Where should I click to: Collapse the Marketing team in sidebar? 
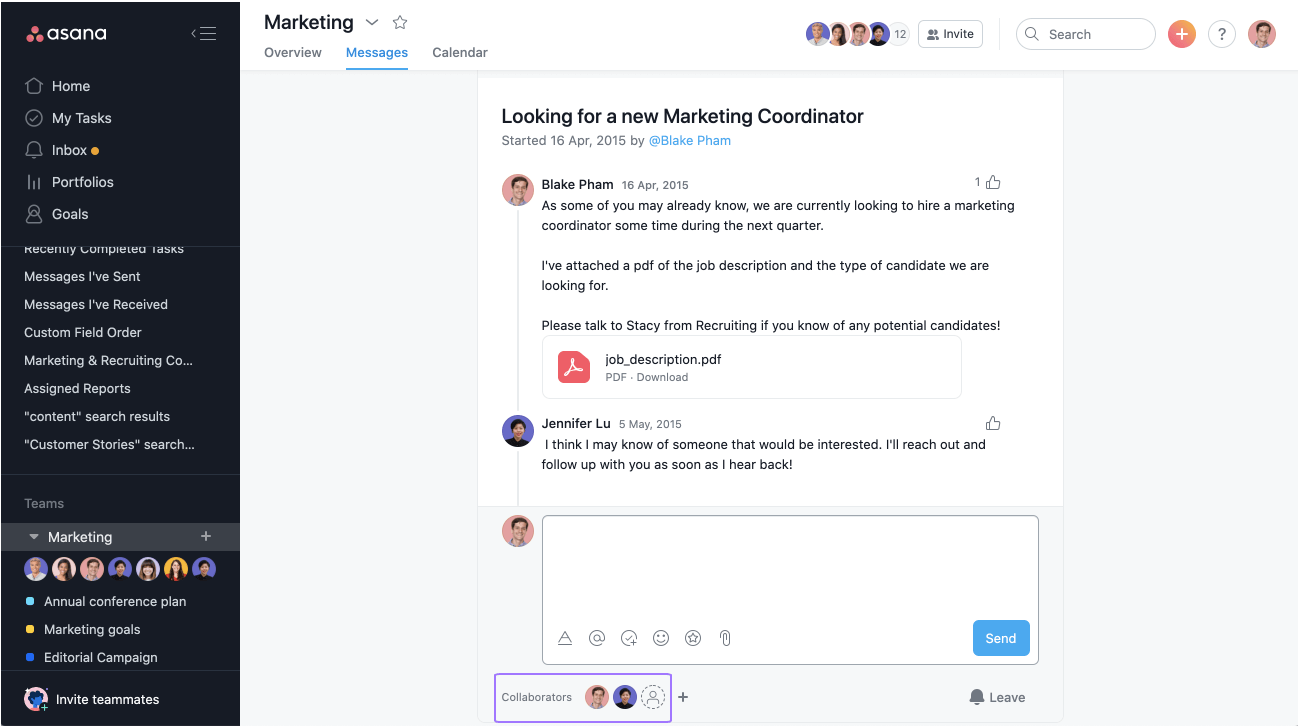(x=34, y=537)
